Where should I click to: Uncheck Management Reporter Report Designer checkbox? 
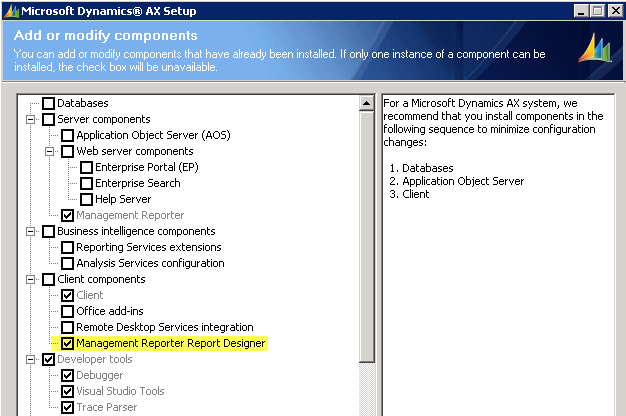(67, 343)
